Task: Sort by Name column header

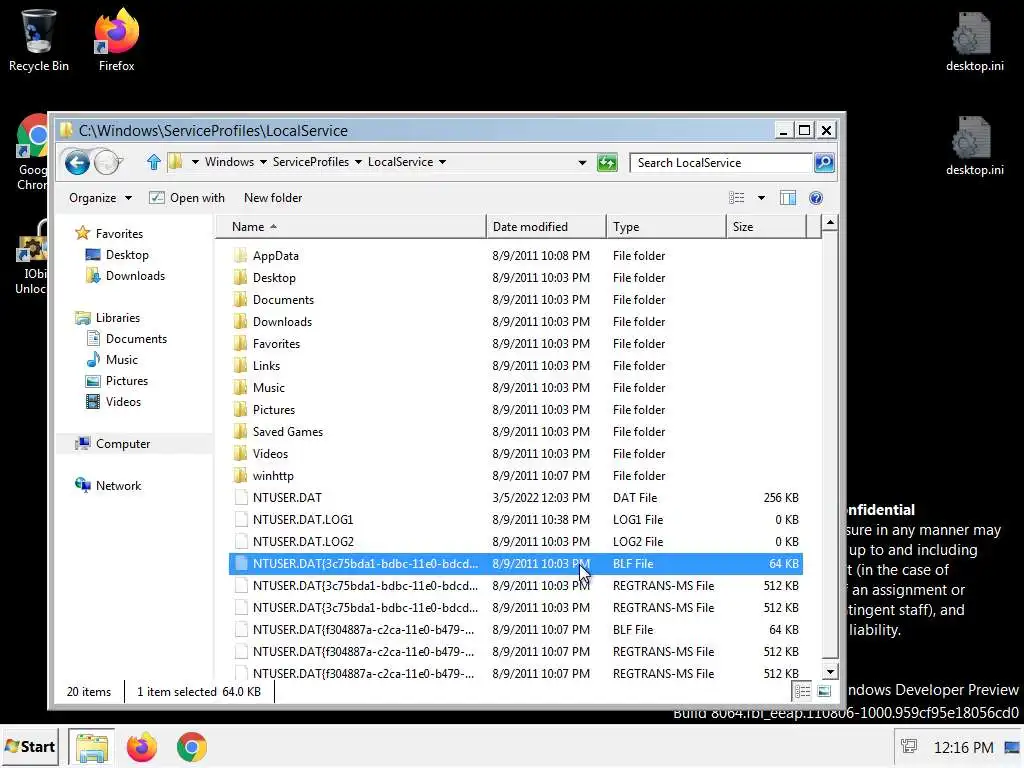Action: tap(352, 227)
